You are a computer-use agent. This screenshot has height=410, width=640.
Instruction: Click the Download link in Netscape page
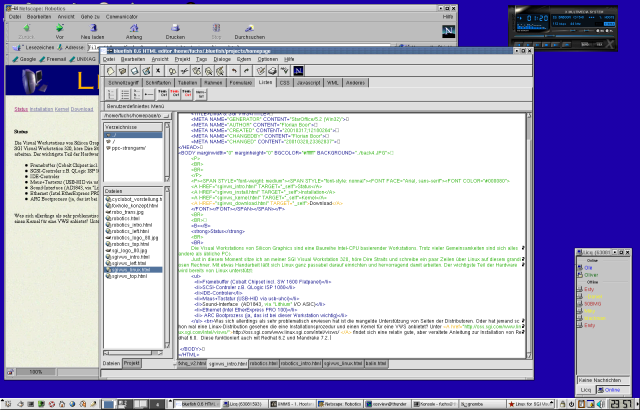(82, 109)
